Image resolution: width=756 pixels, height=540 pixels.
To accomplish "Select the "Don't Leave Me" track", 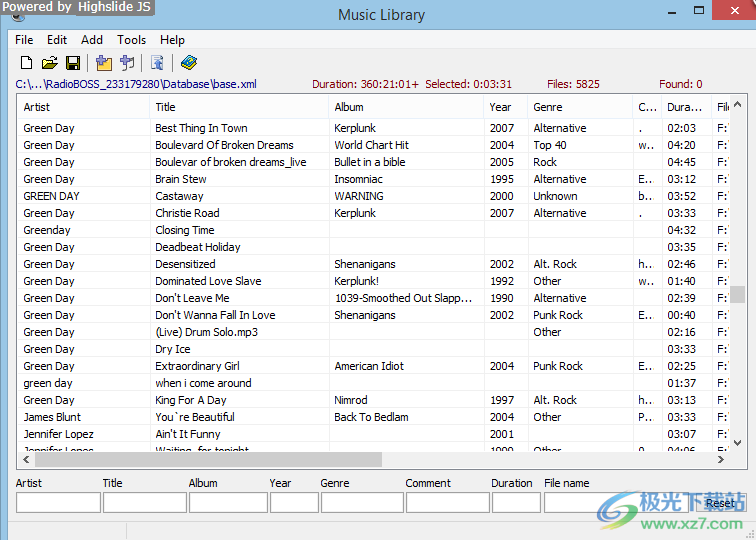I will point(374,298).
